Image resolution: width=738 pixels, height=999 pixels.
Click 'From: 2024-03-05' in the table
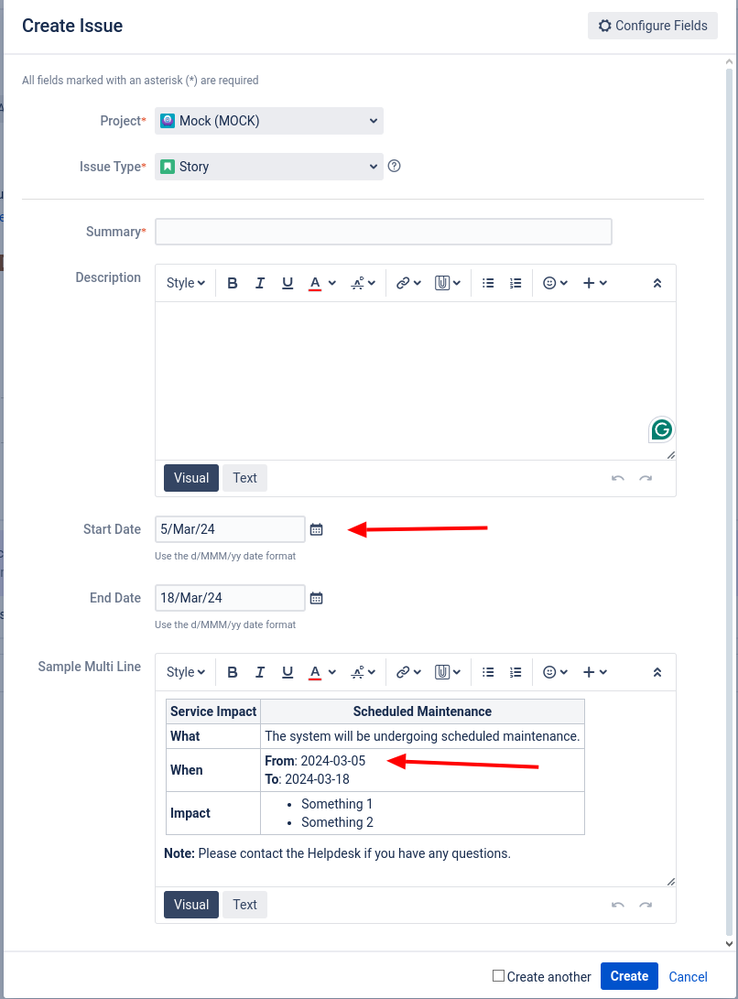(315, 761)
